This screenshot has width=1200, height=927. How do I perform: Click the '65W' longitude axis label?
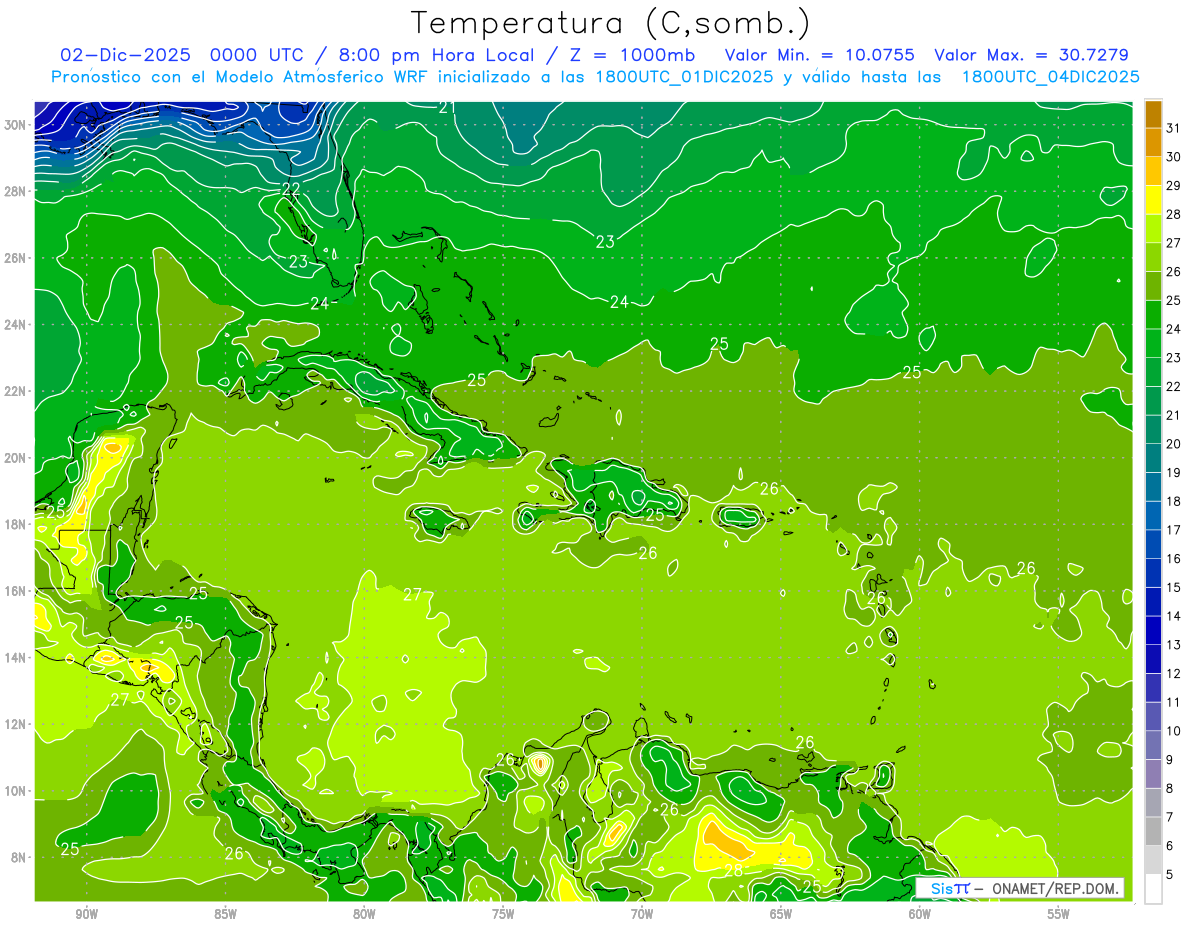coord(781,913)
